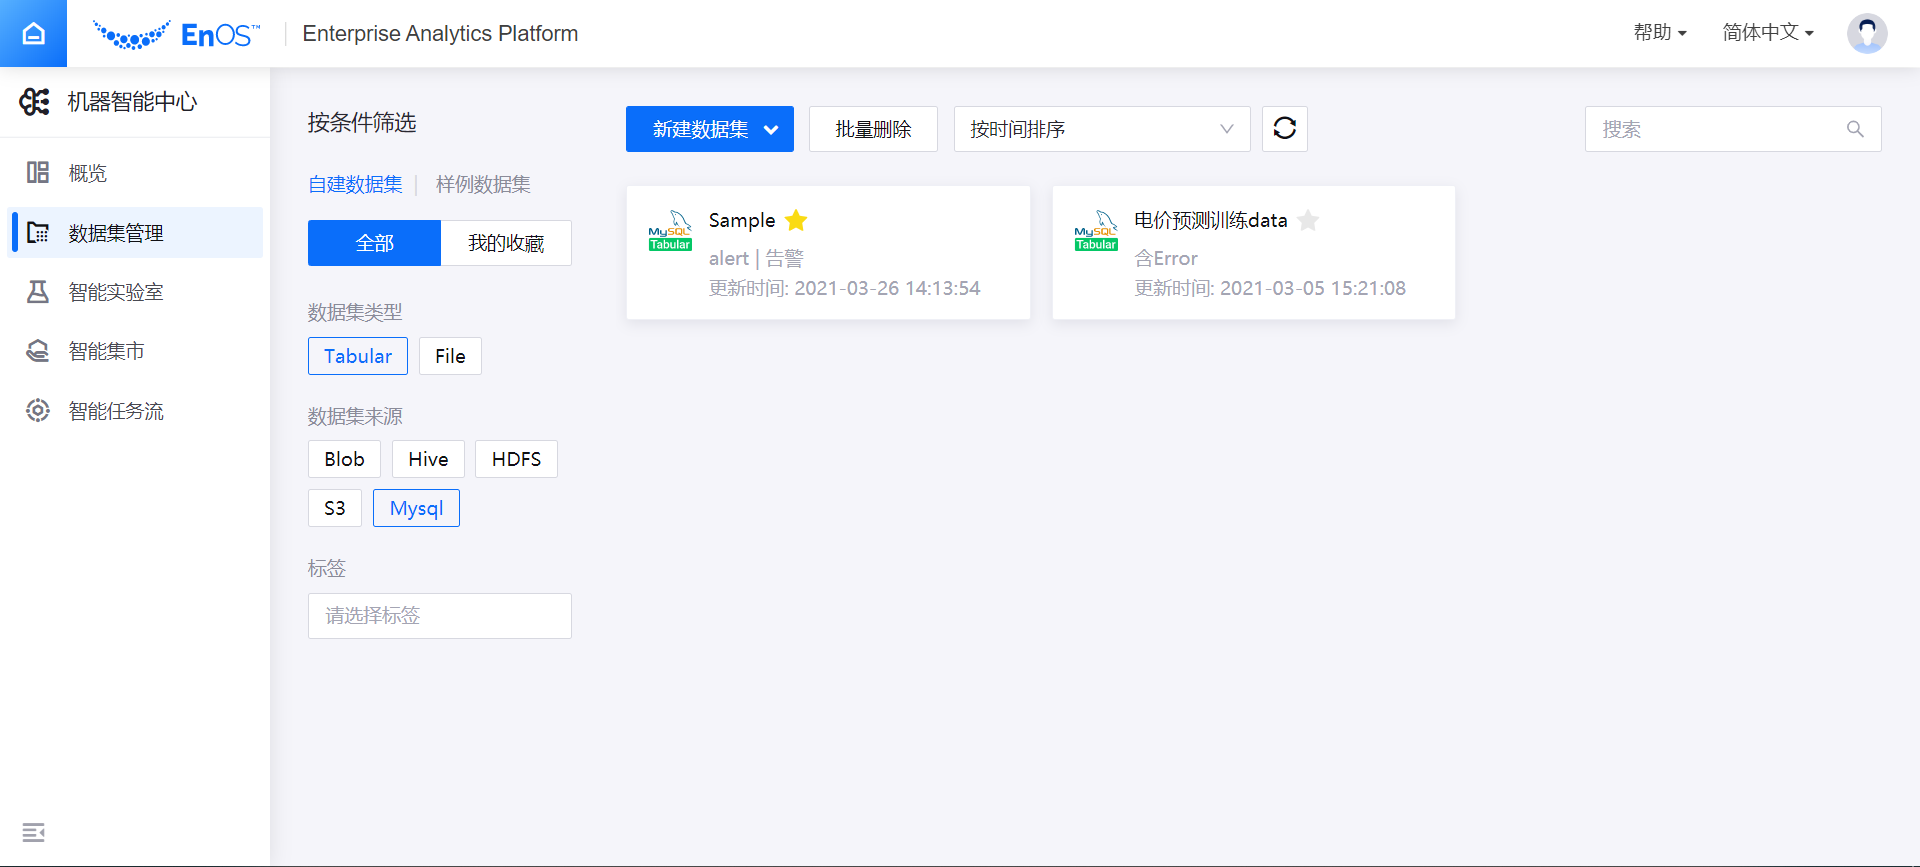This screenshot has height=867, width=1920.
Task: Favorite the 电价预测训练data dataset star
Action: 1308,220
